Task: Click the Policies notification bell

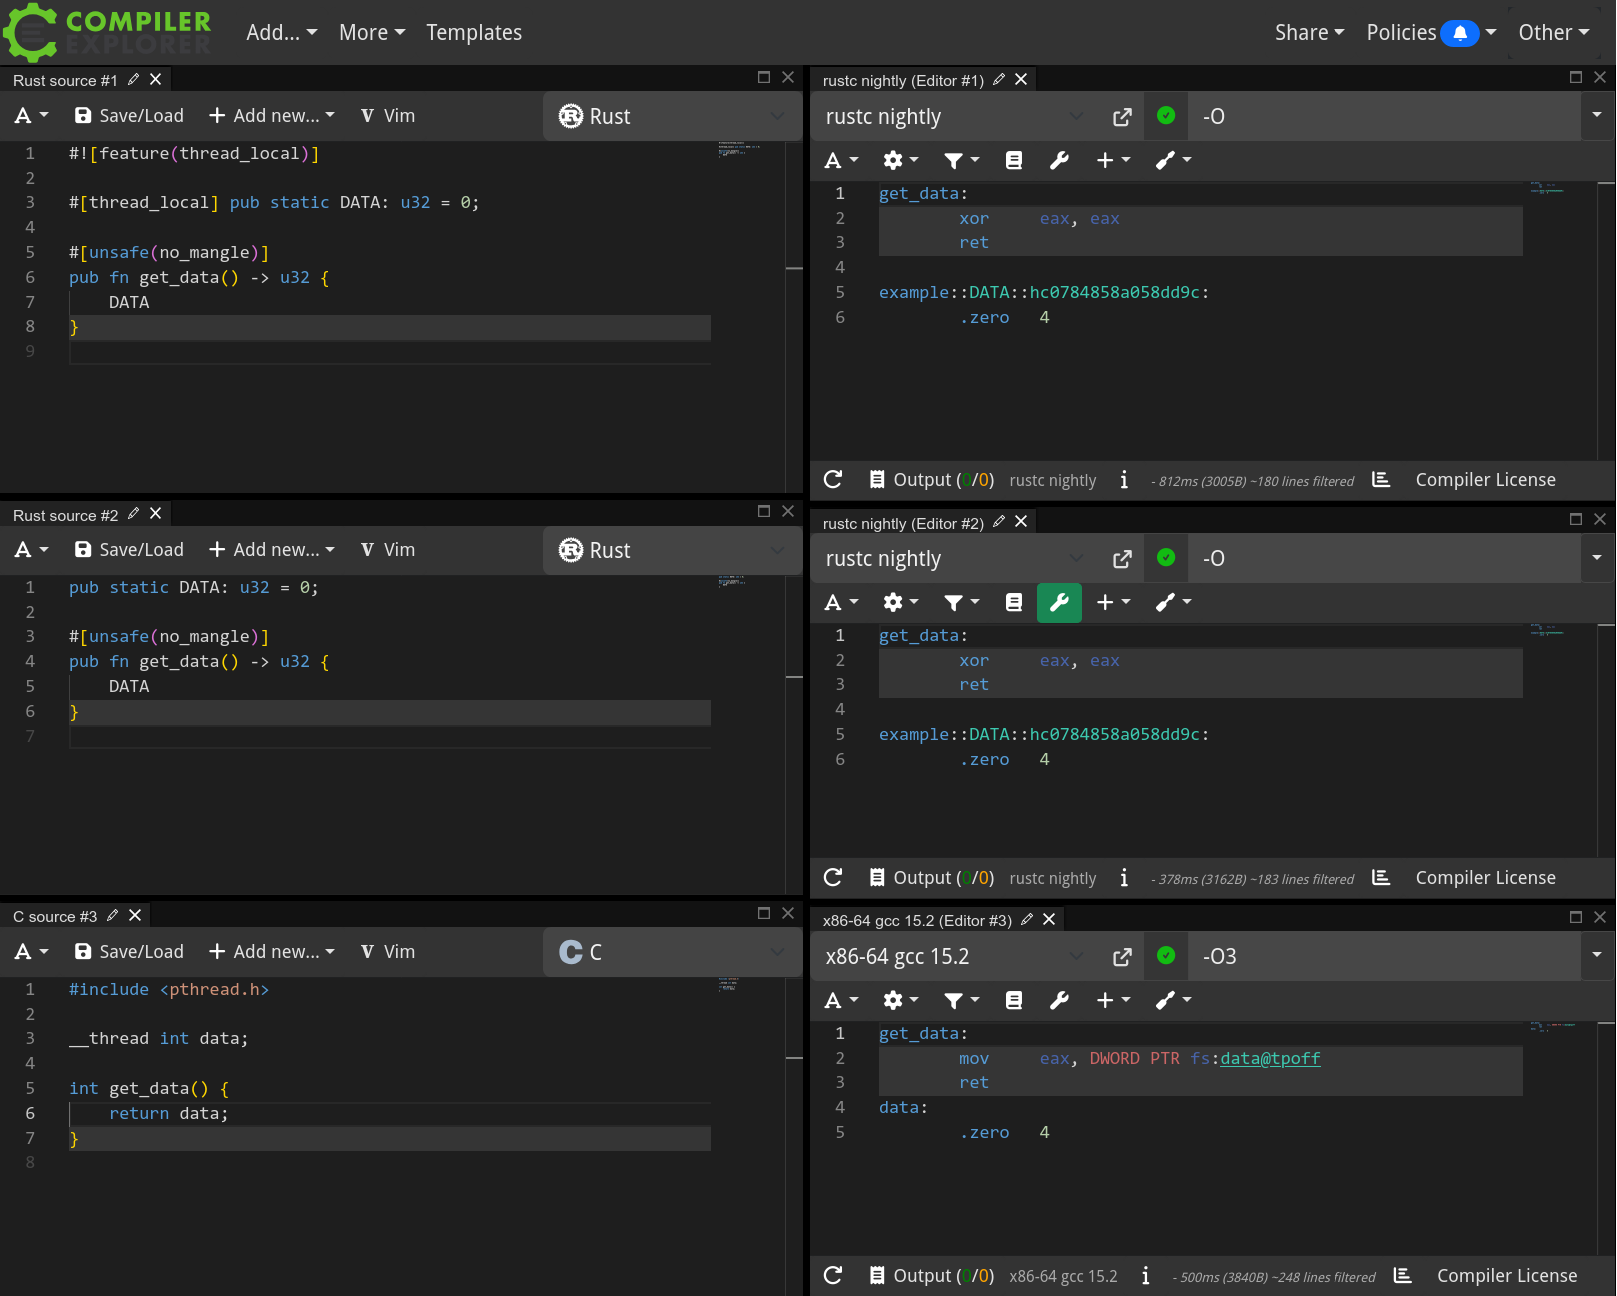Action: (1460, 33)
